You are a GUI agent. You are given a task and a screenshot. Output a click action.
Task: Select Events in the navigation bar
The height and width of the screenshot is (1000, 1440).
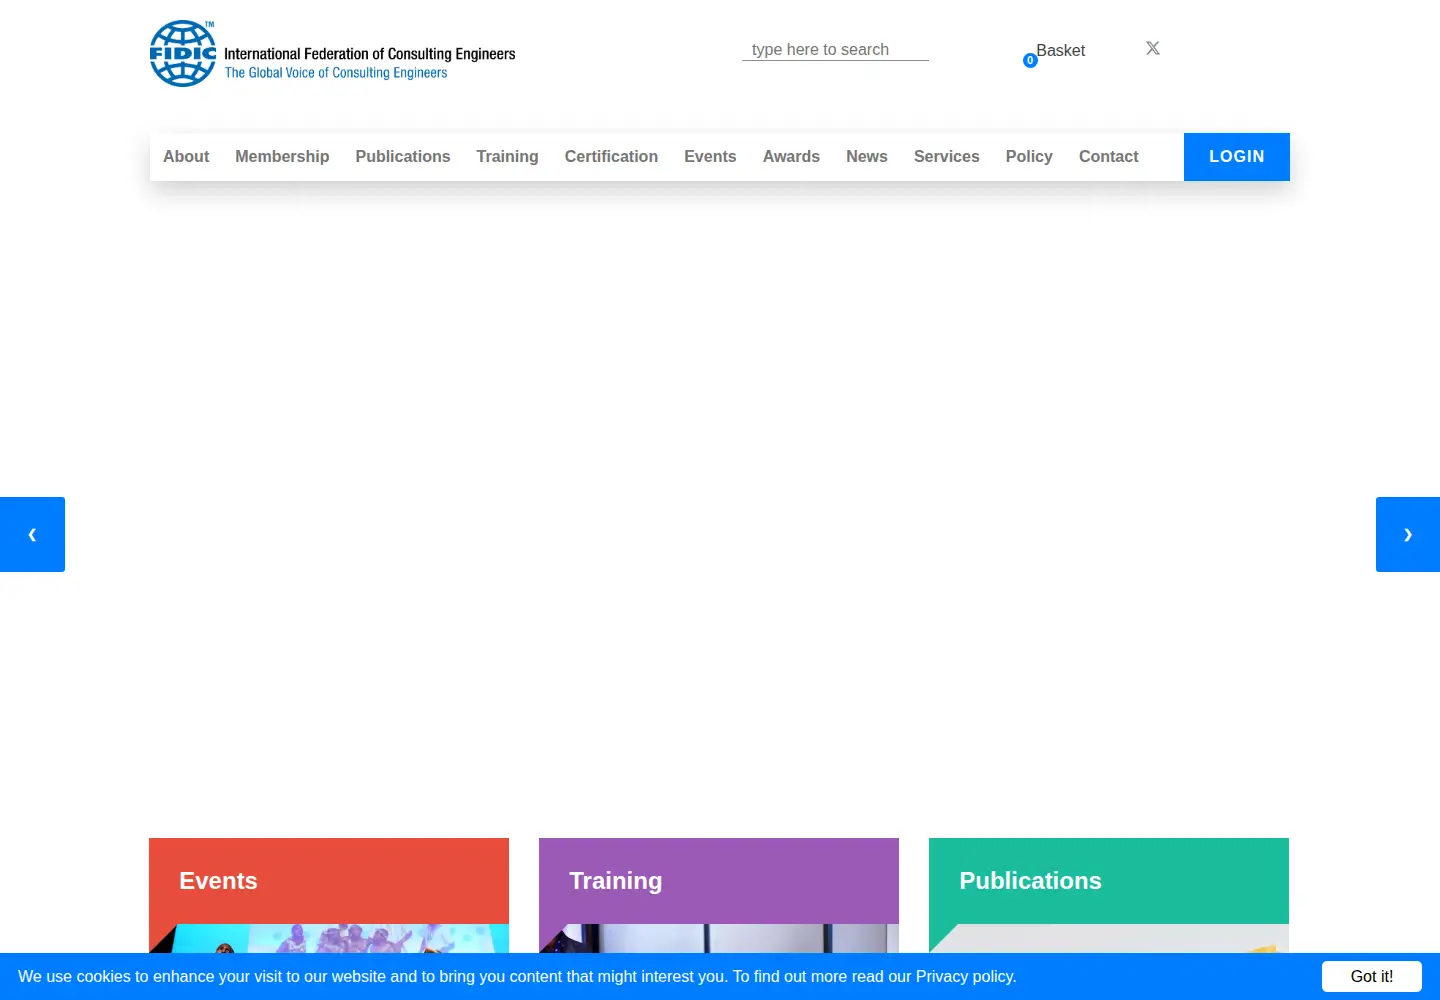tap(710, 157)
